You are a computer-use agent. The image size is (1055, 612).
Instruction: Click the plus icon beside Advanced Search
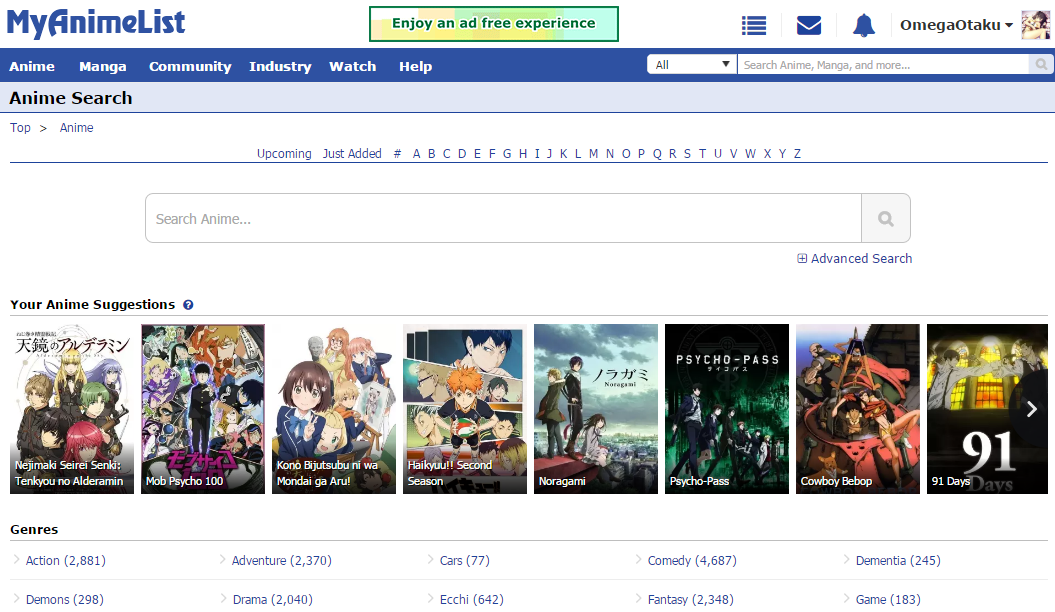tap(802, 258)
